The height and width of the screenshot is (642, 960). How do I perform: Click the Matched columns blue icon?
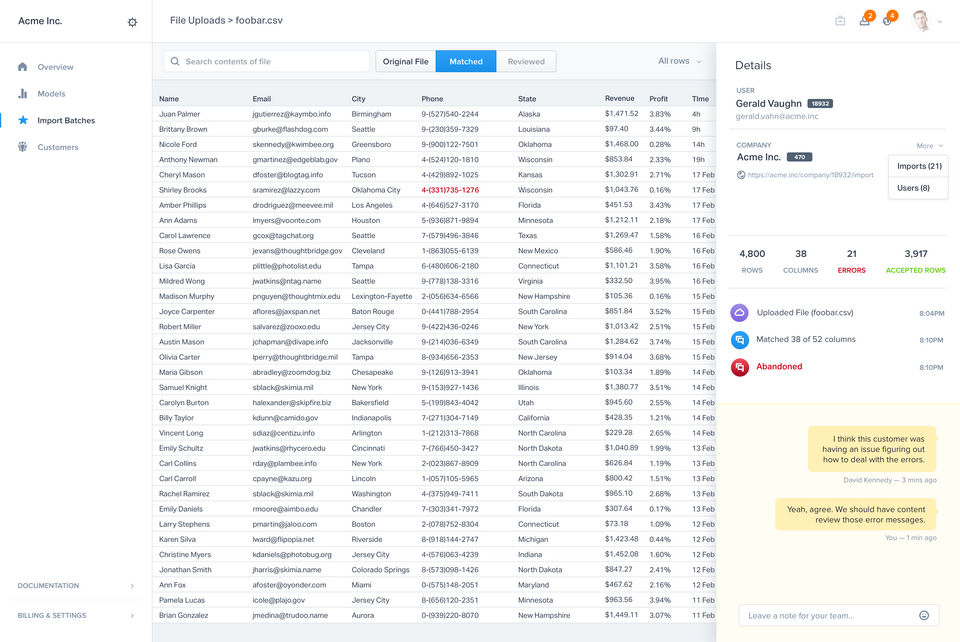(740, 340)
